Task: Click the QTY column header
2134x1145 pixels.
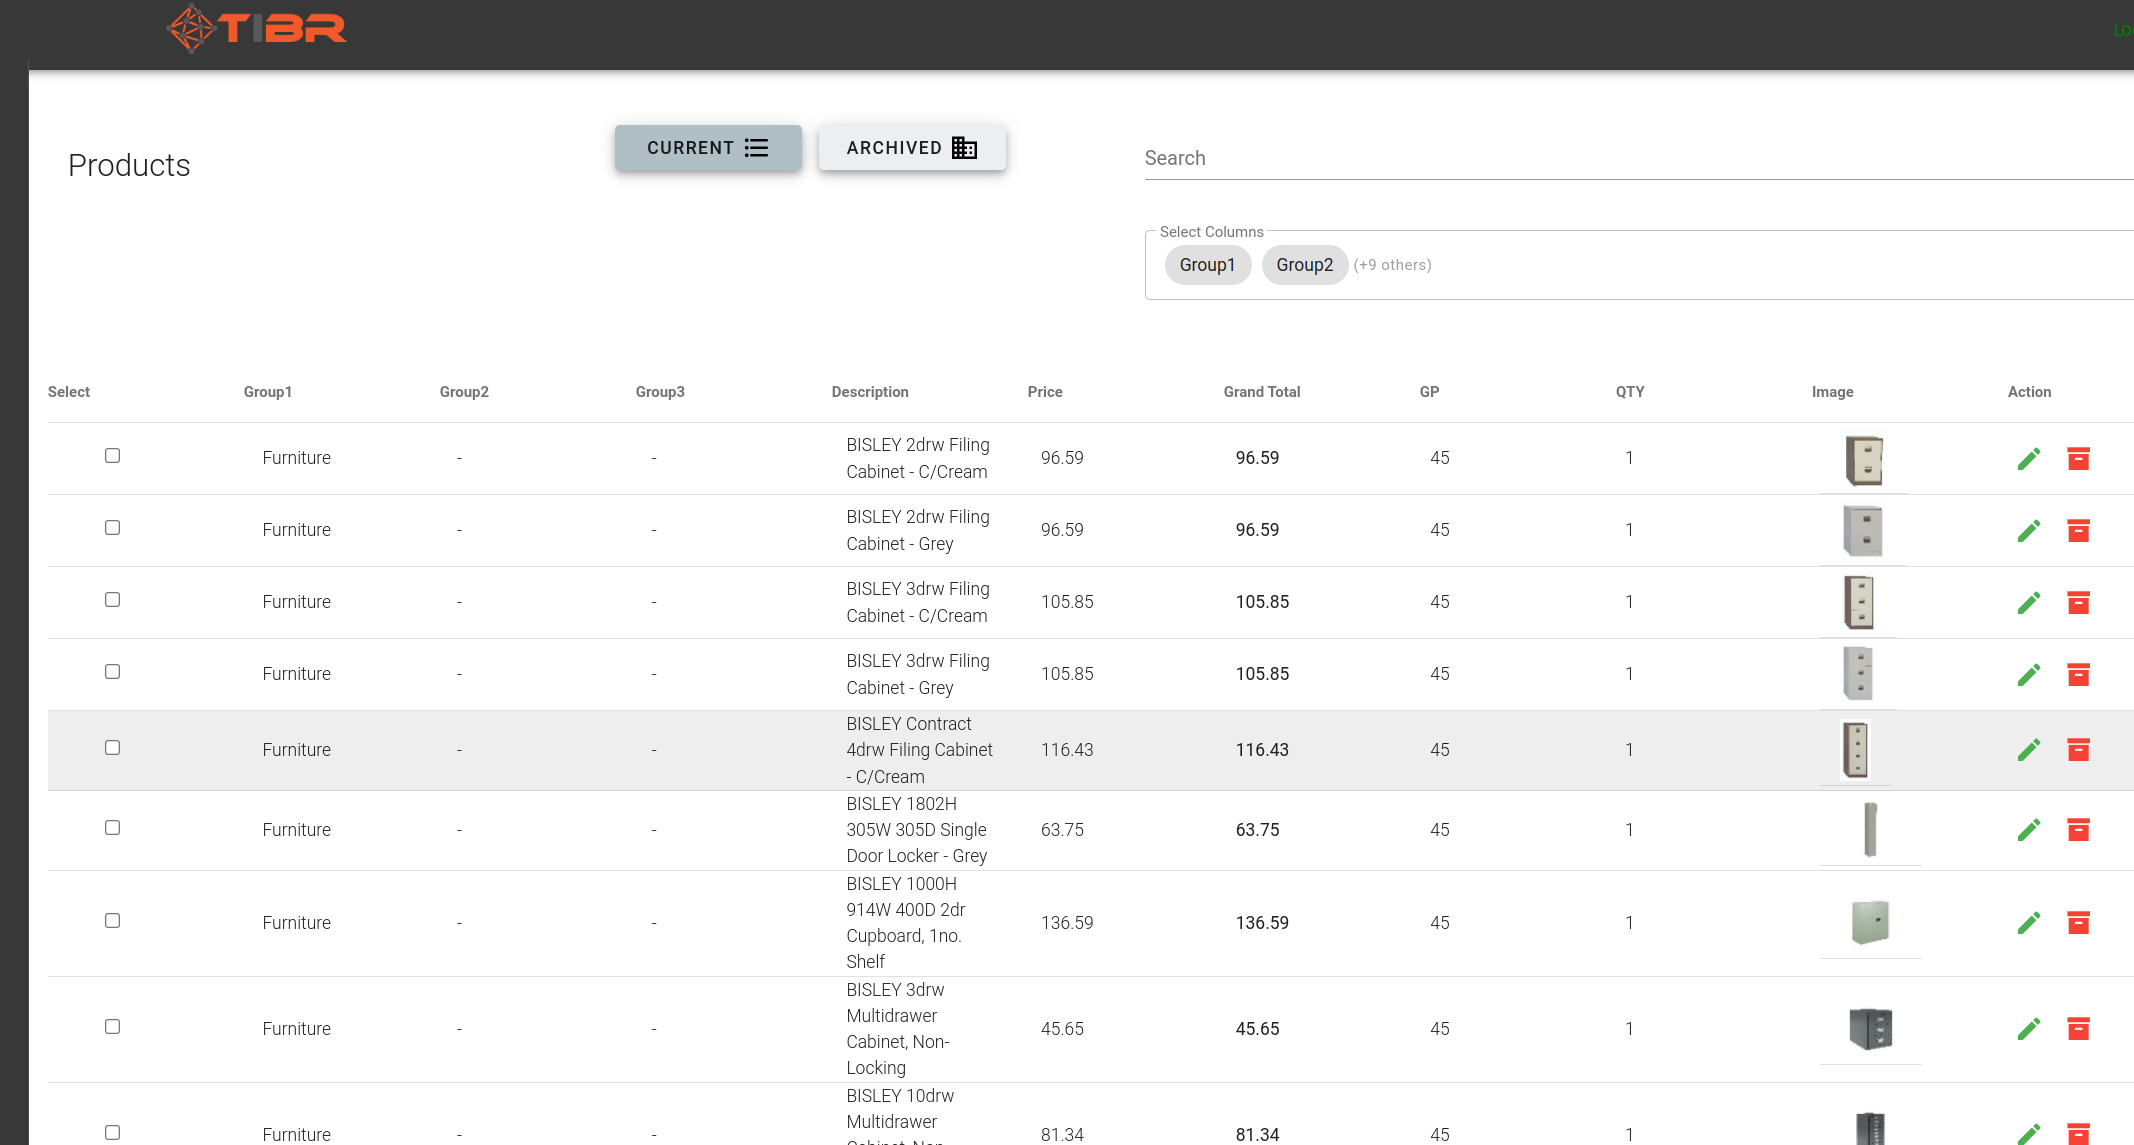Action: click(1630, 392)
